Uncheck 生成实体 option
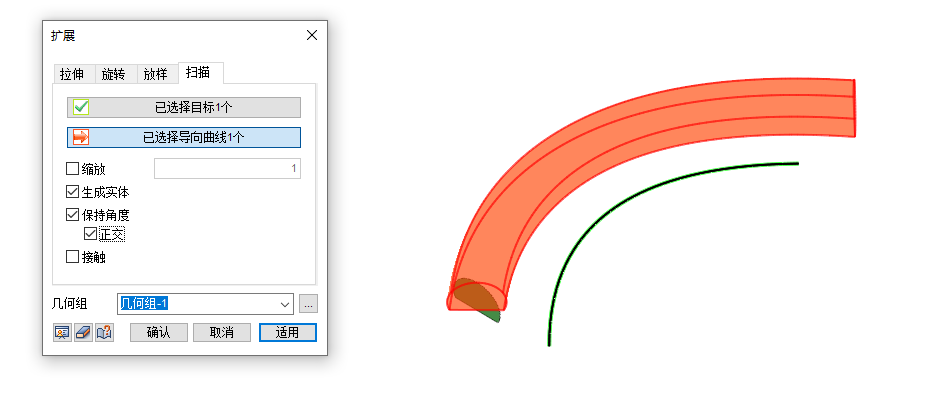Image resolution: width=930 pixels, height=411 pixels. pyautogui.click(x=72, y=192)
